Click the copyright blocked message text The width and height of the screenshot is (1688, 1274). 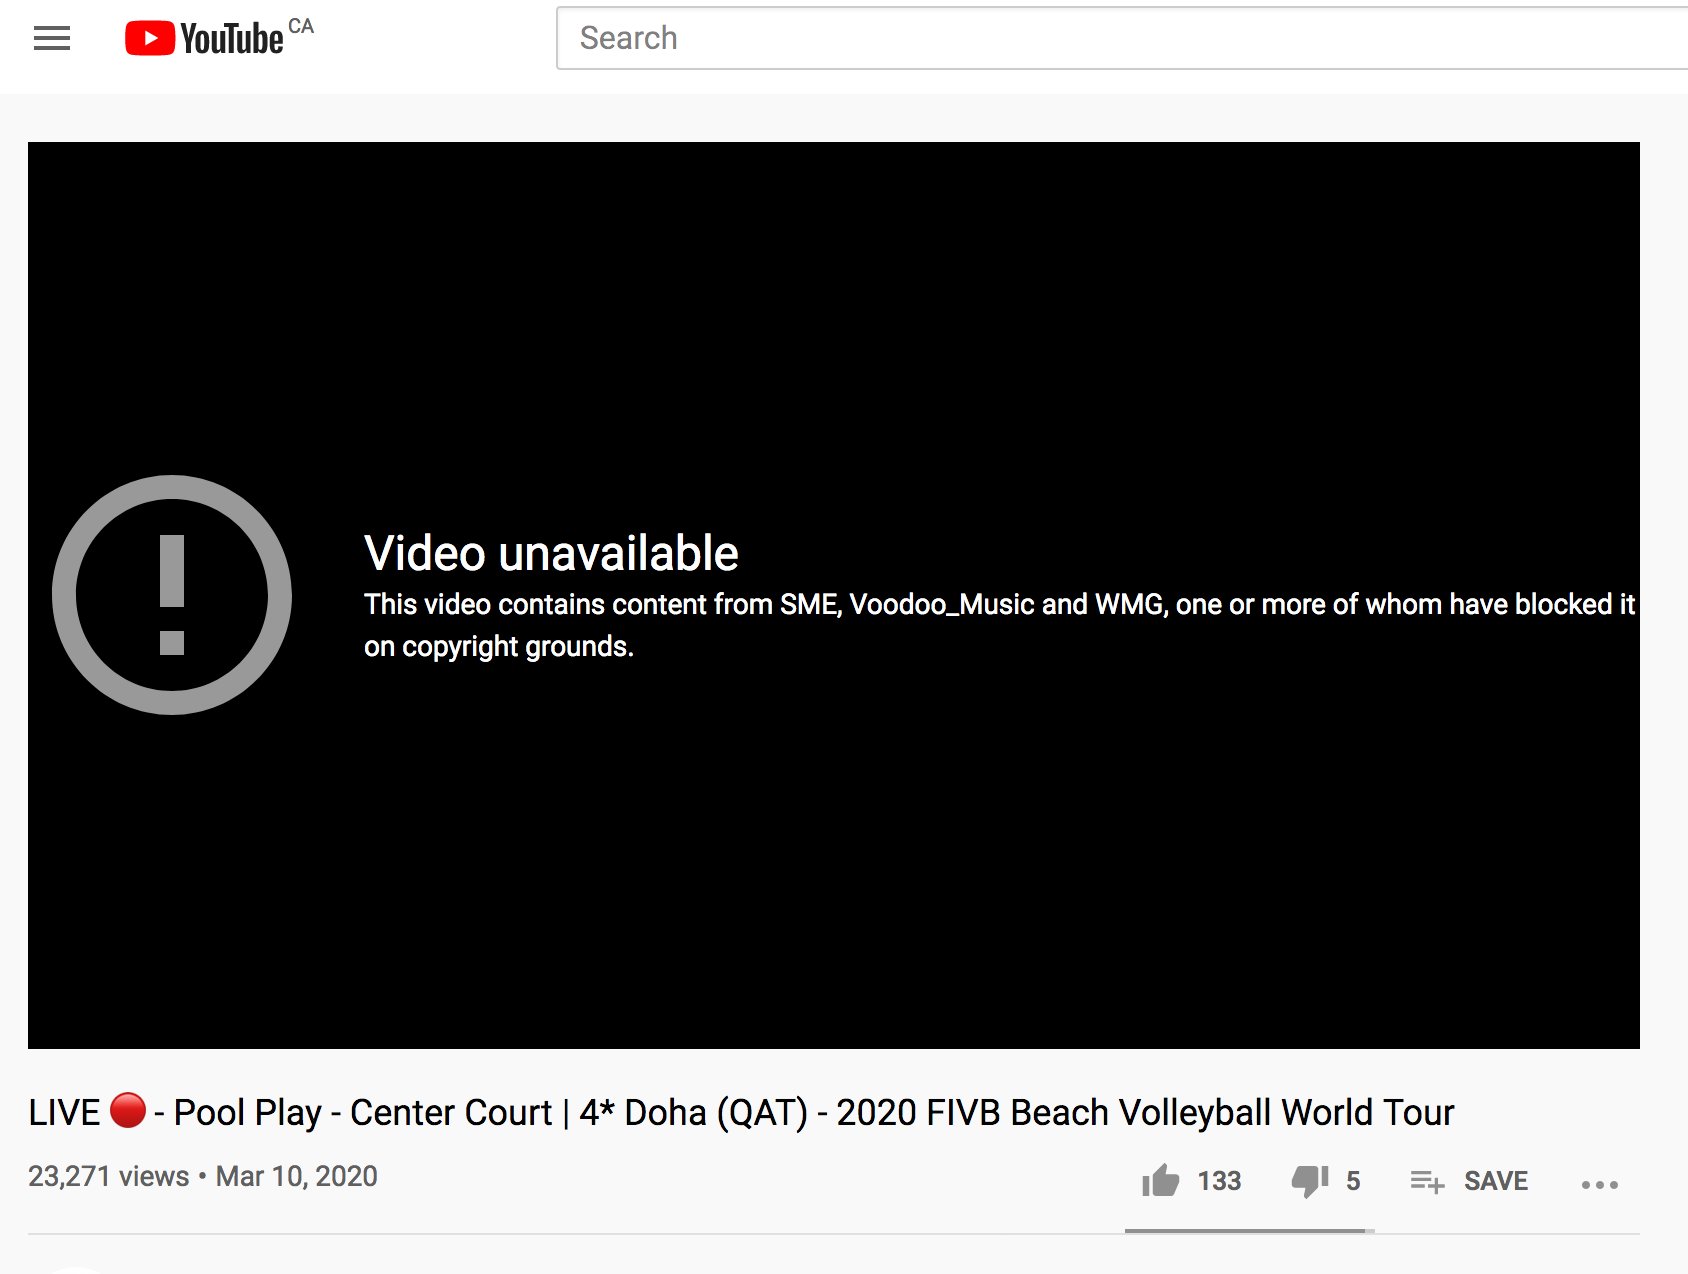click(x=999, y=625)
